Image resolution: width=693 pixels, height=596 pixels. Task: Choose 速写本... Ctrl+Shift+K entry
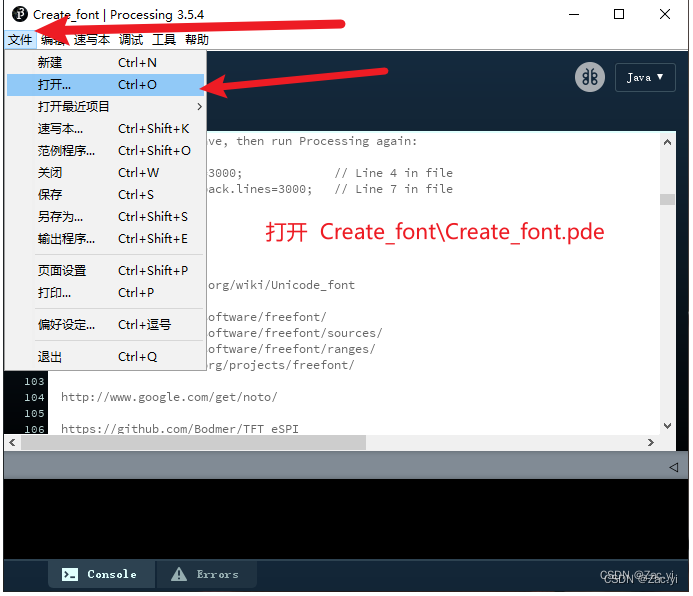click(x=105, y=129)
